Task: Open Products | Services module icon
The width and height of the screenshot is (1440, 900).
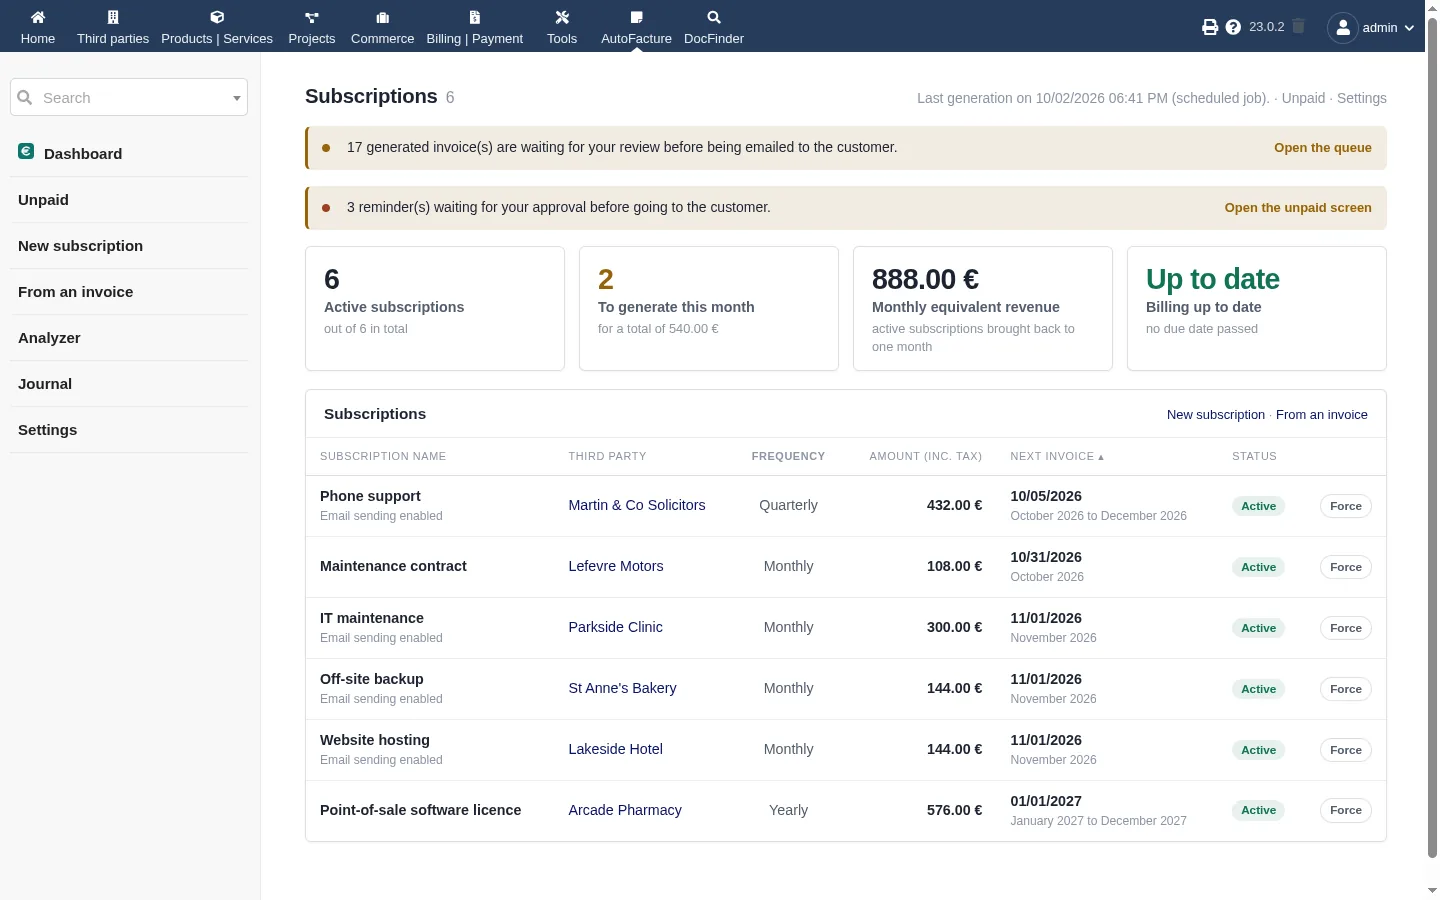Action: point(217,17)
